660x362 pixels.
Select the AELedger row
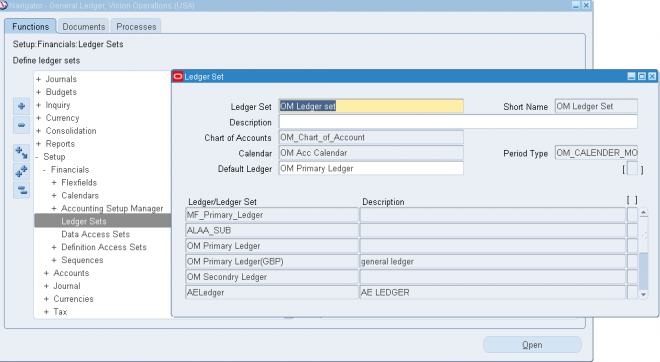[x=272, y=292]
